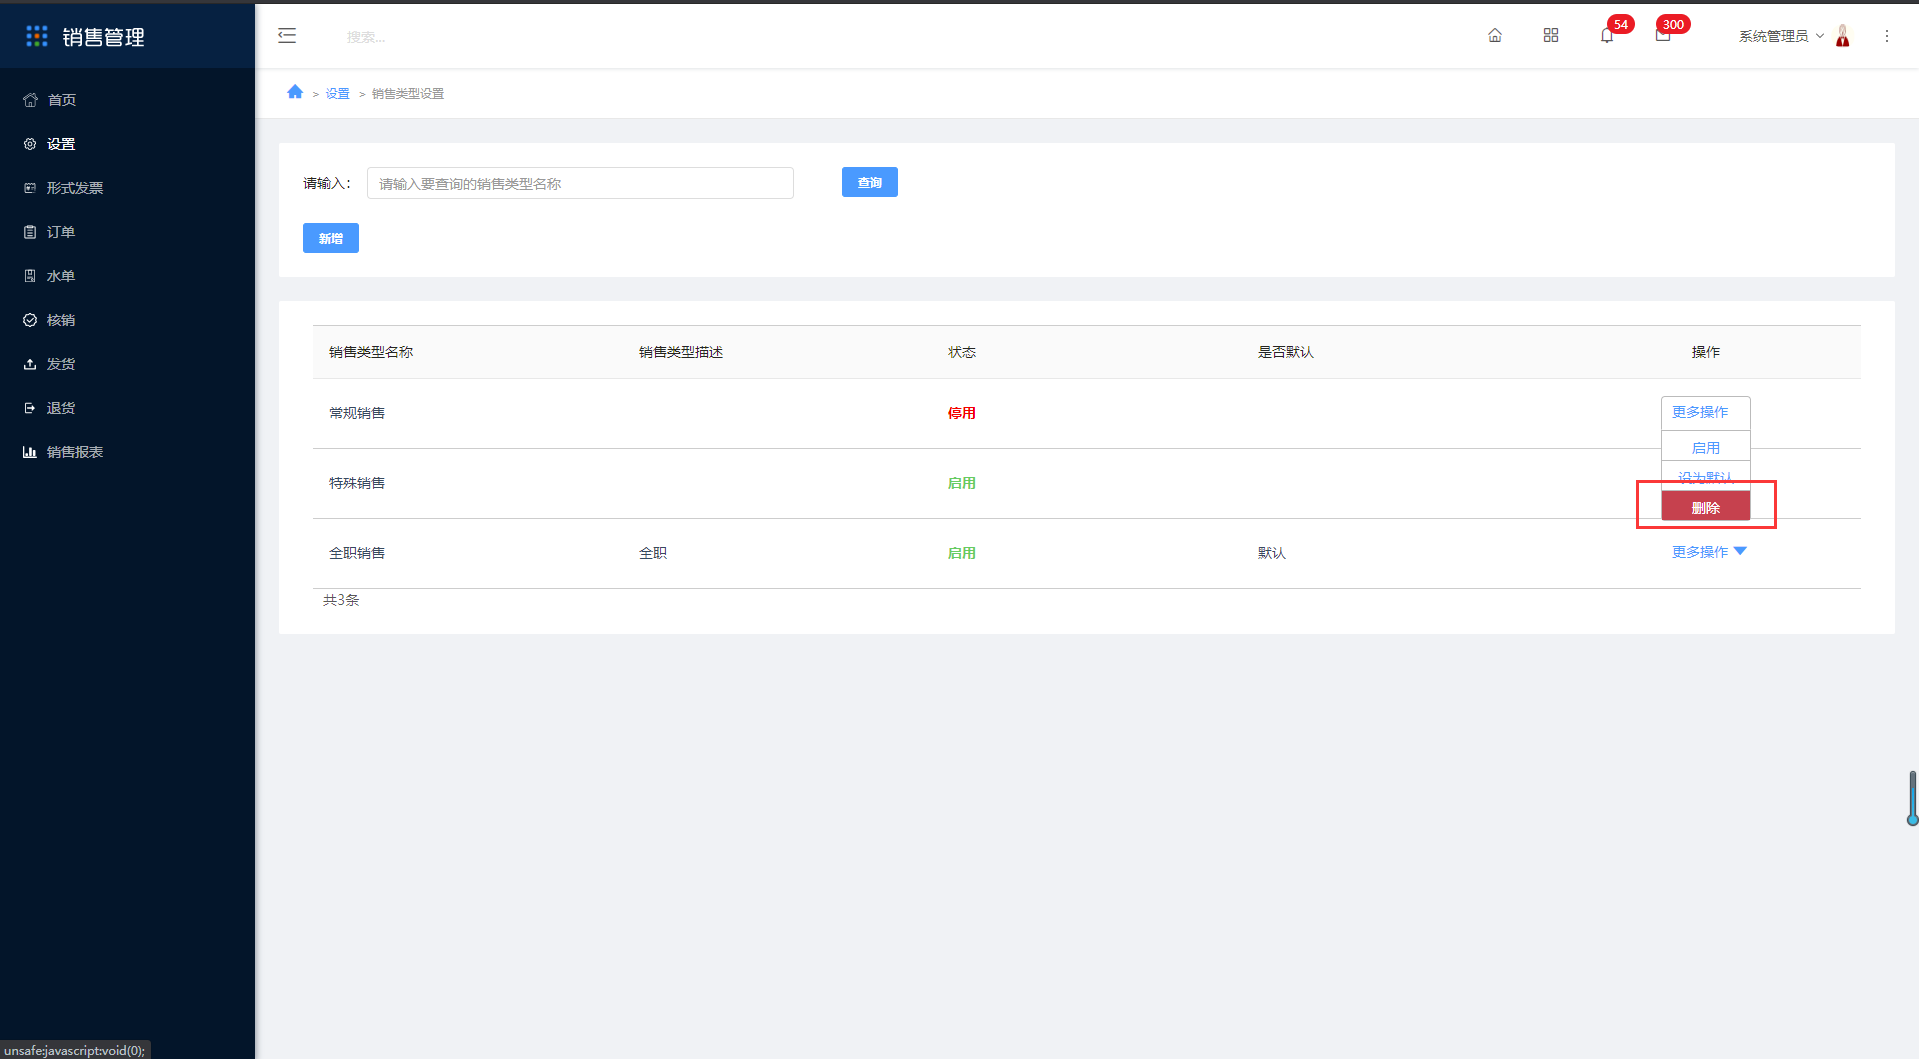
Task: Click the 默认 cell in 全职销售 row
Action: point(1272,553)
